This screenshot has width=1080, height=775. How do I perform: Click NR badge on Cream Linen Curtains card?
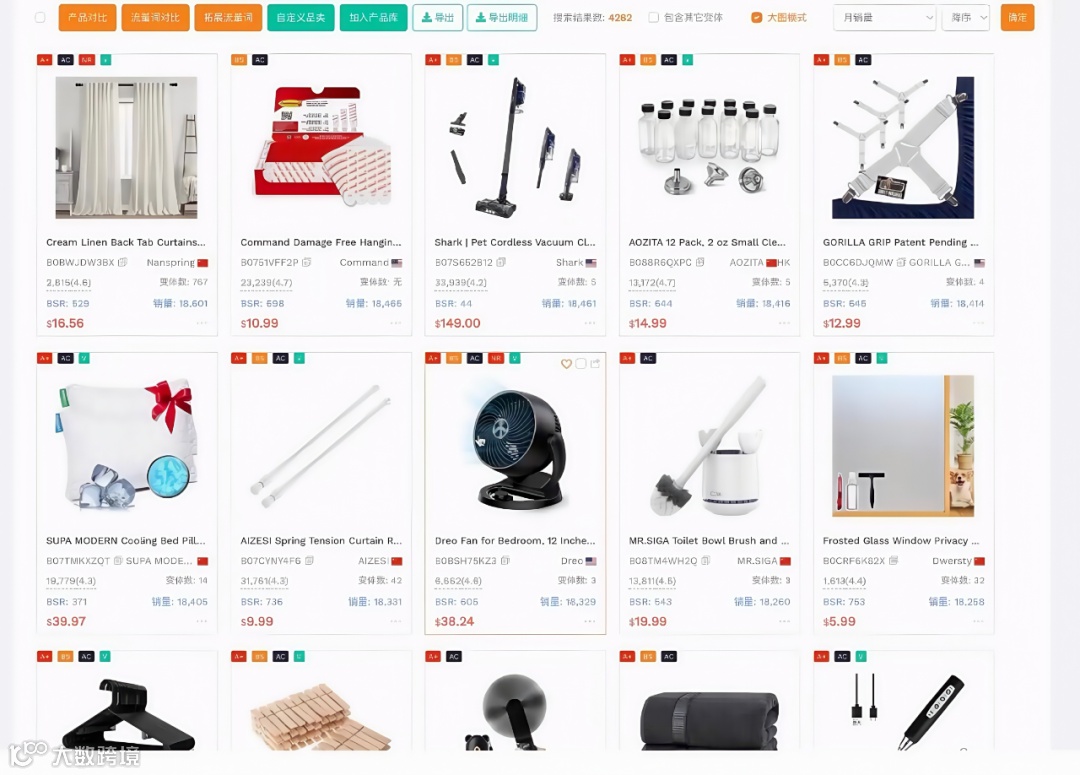(87, 60)
